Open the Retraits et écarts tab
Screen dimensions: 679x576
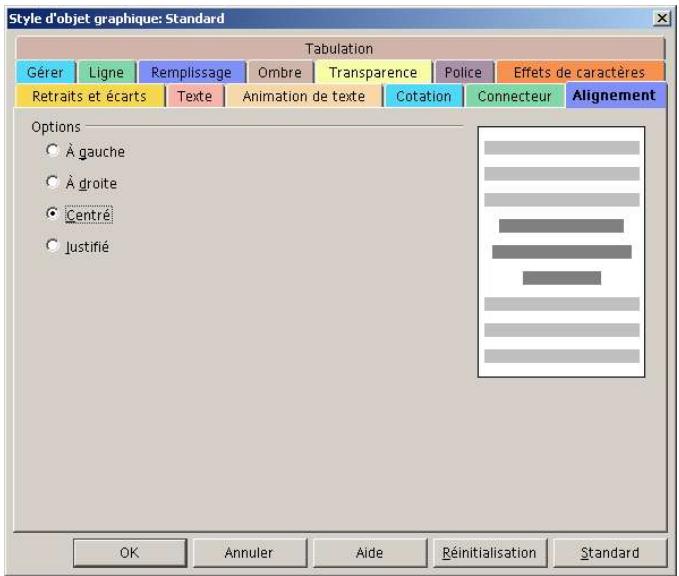pyautogui.click(x=89, y=96)
